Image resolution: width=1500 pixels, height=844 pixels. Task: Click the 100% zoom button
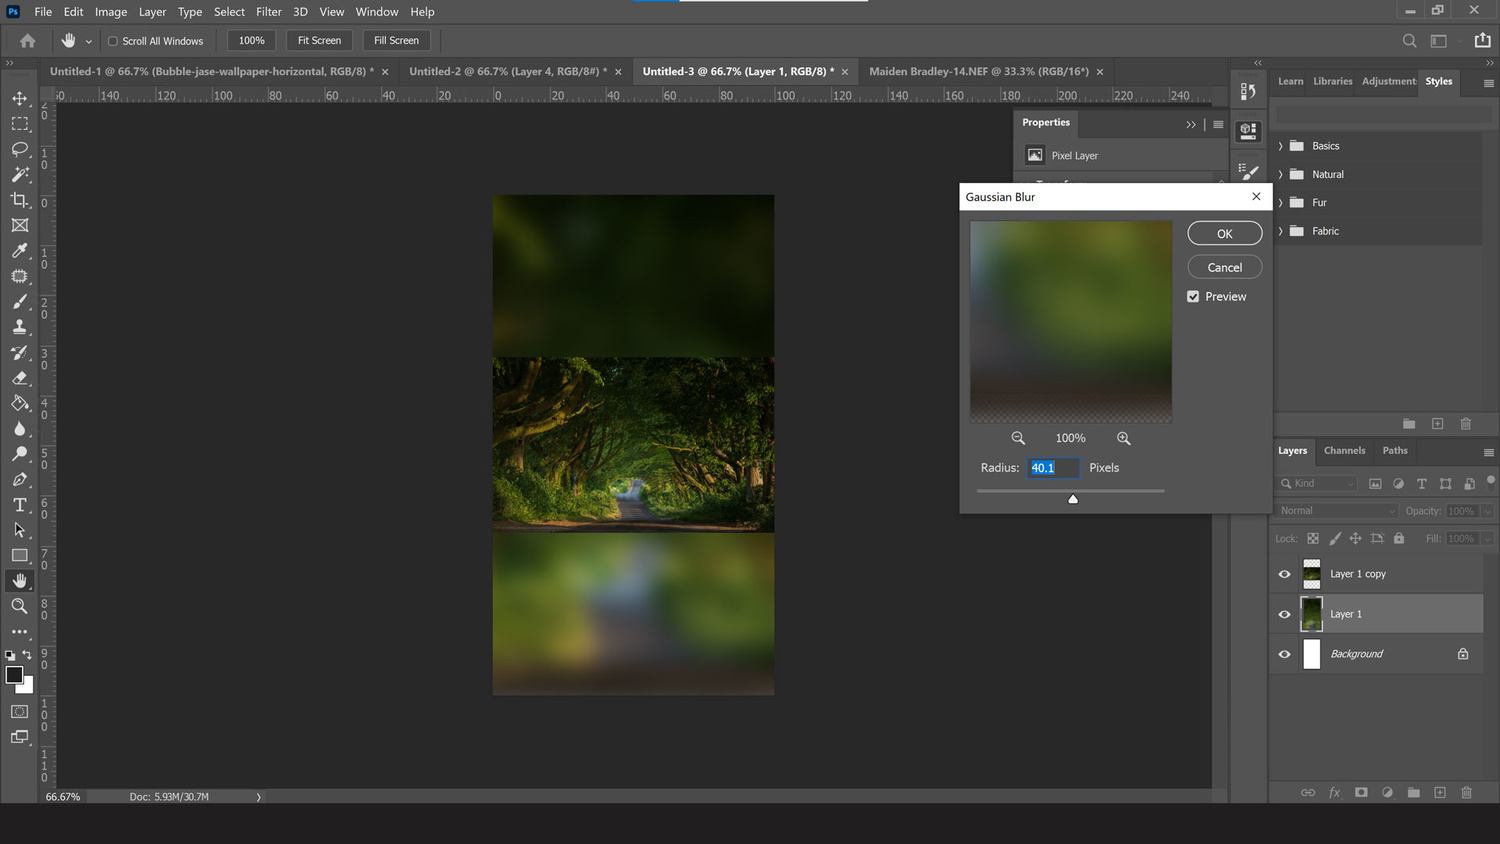(252, 41)
